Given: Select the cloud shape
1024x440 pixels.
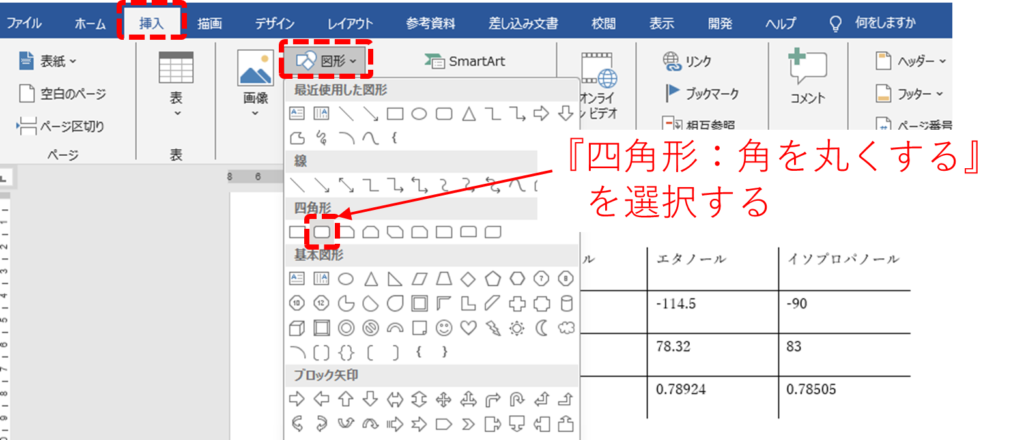Looking at the screenshot, I should pyautogui.click(x=566, y=327).
